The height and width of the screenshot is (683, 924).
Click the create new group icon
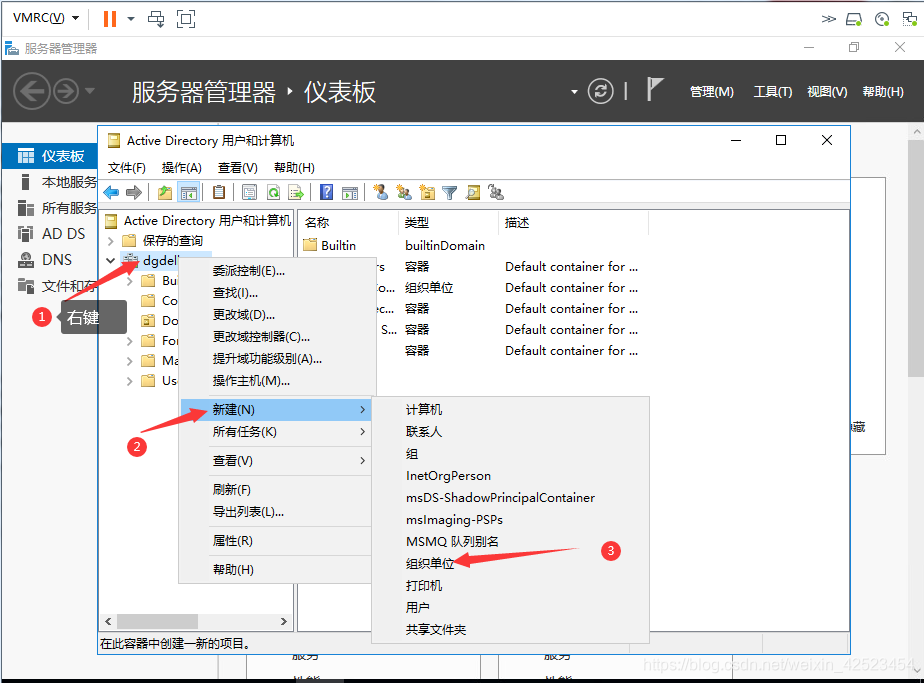404,193
